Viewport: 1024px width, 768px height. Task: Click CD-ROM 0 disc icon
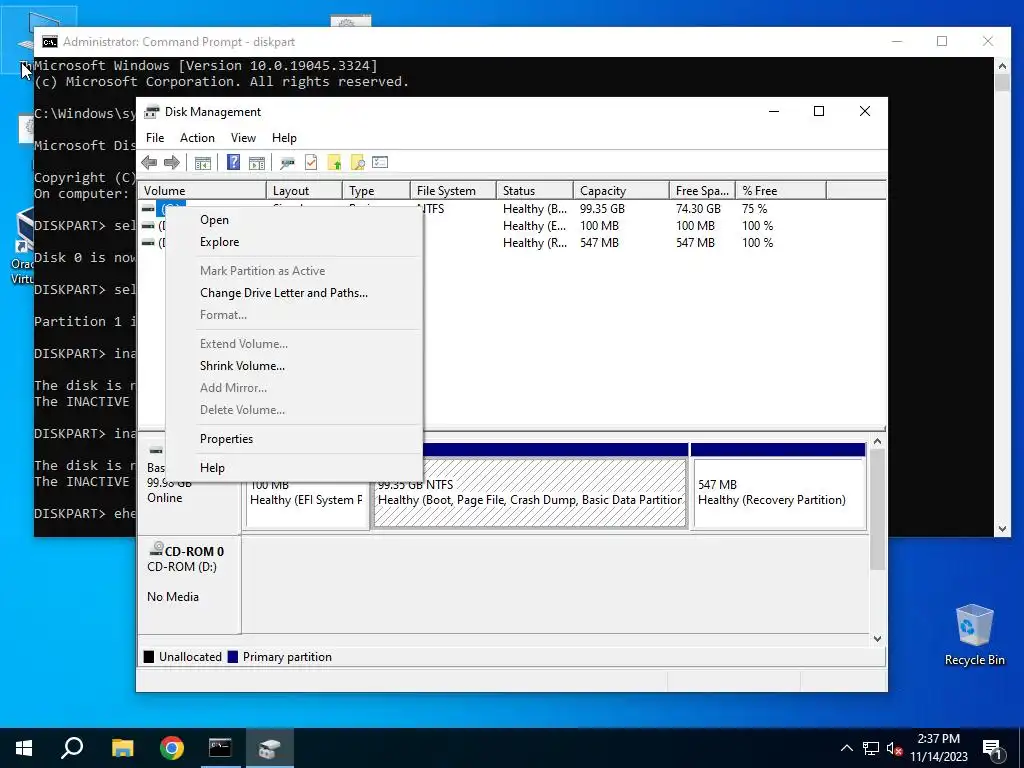(x=156, y=549)
